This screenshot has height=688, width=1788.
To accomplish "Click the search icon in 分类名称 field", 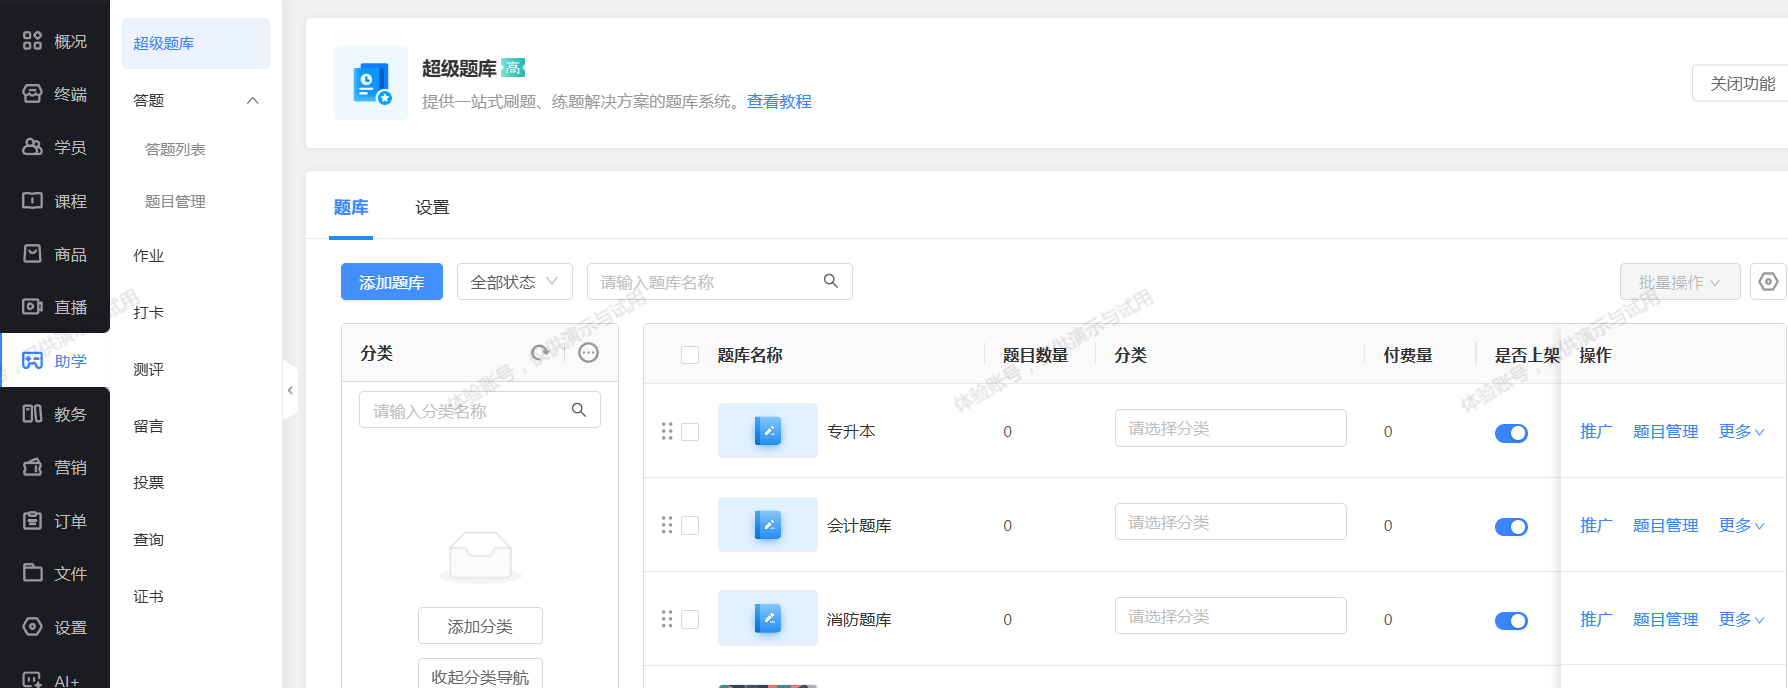I will [579, 410].
